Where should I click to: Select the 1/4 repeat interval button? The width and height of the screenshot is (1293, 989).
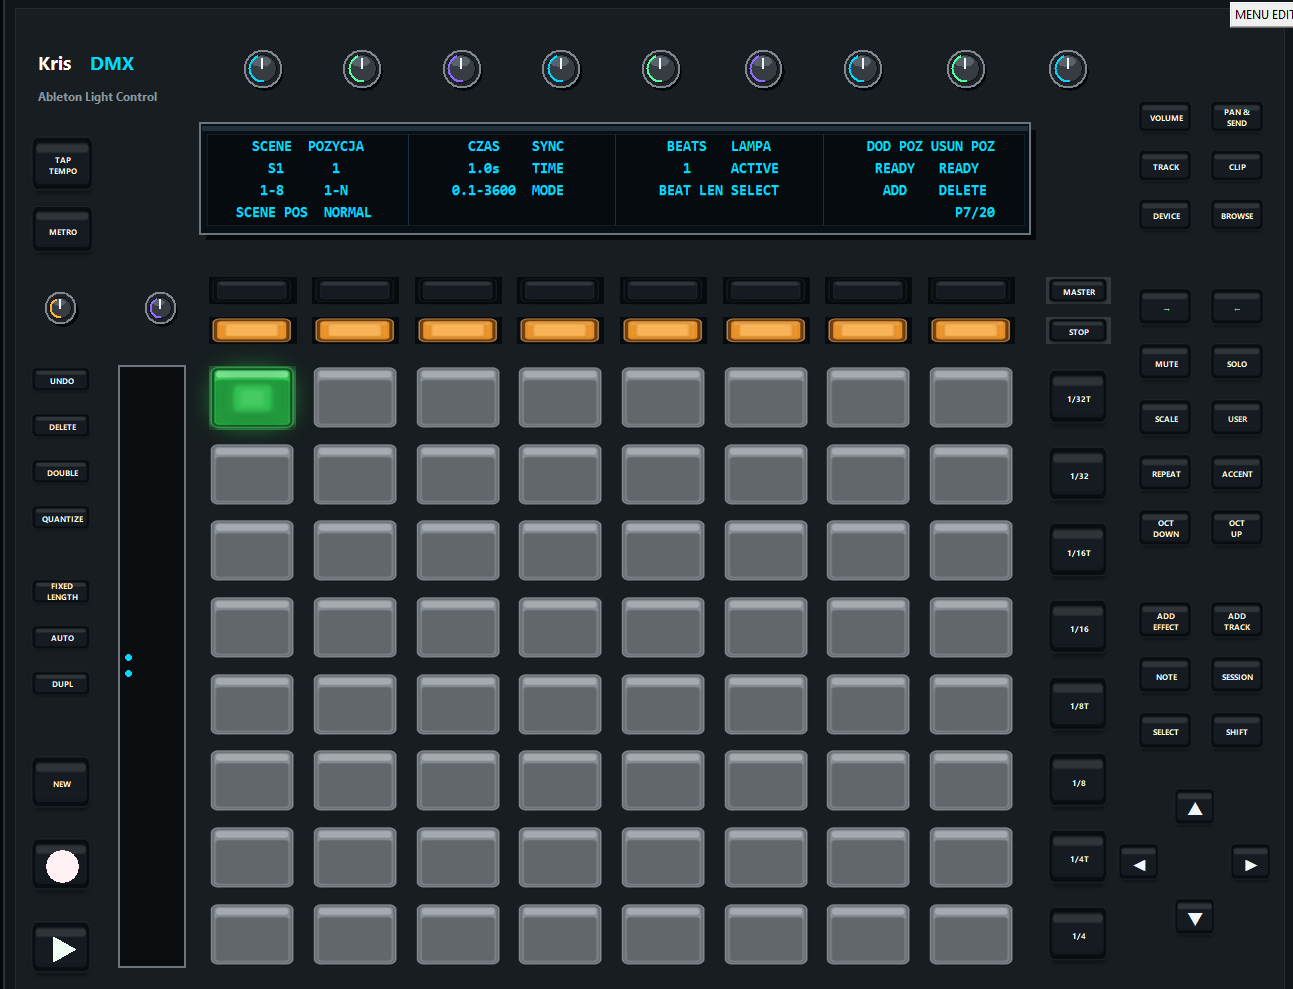[1078, 935]
